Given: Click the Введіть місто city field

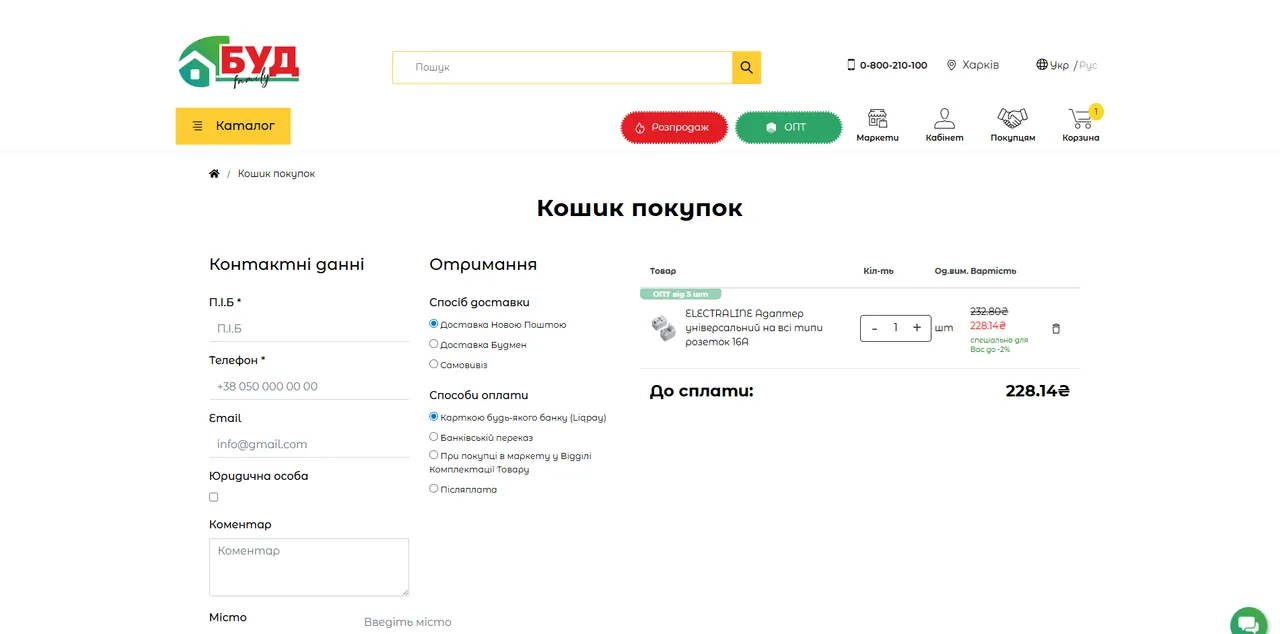Looking at the screenshot, I should [408, 622].
